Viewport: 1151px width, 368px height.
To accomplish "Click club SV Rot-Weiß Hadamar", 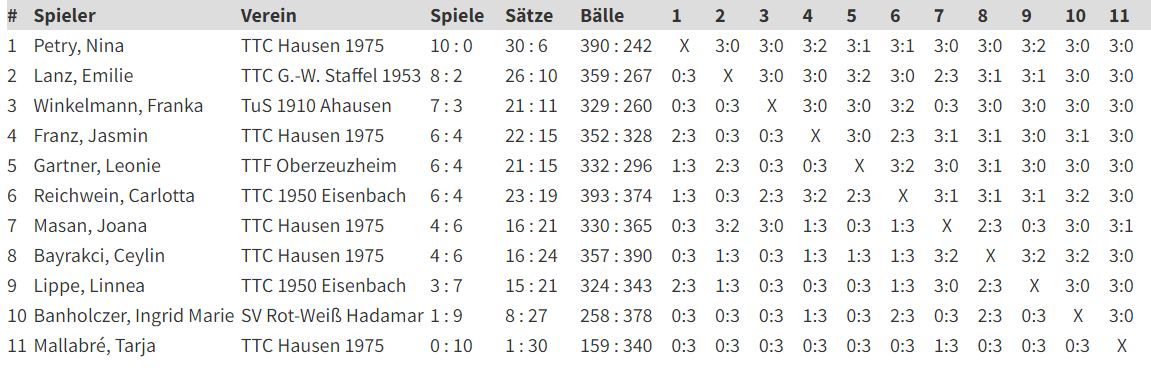I will point(333,316).
